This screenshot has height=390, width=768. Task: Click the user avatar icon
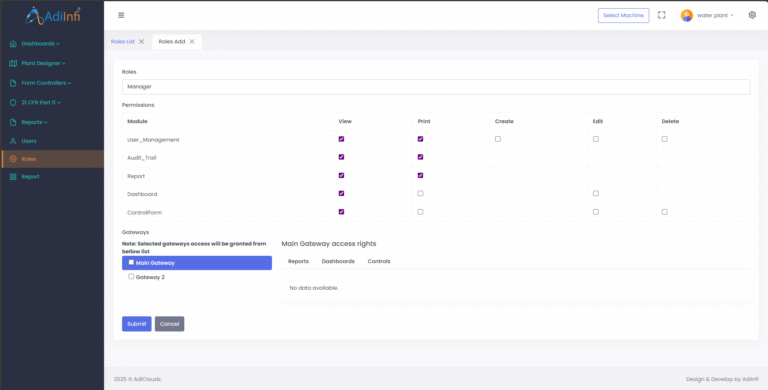coord(687,15)
